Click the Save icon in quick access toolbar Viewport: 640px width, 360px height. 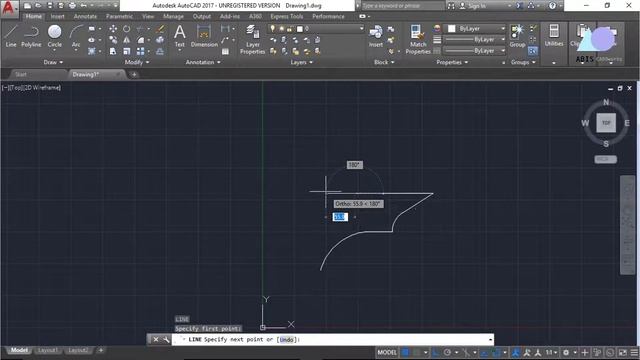tap(49, 6)
